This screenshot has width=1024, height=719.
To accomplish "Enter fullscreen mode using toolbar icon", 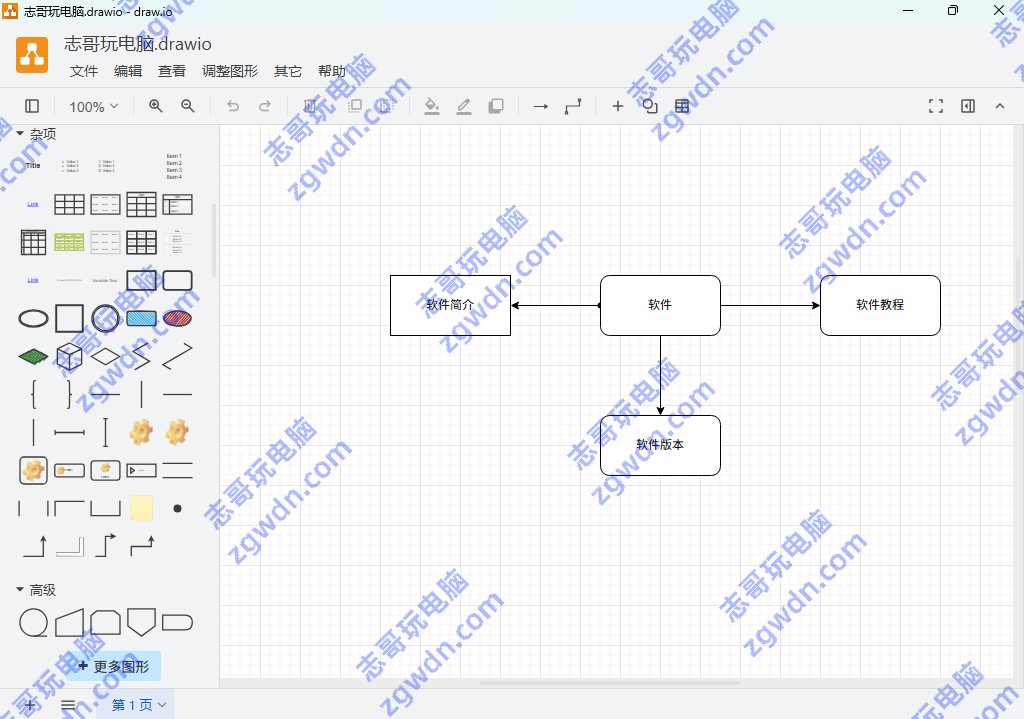I will [x=936, y=106].
